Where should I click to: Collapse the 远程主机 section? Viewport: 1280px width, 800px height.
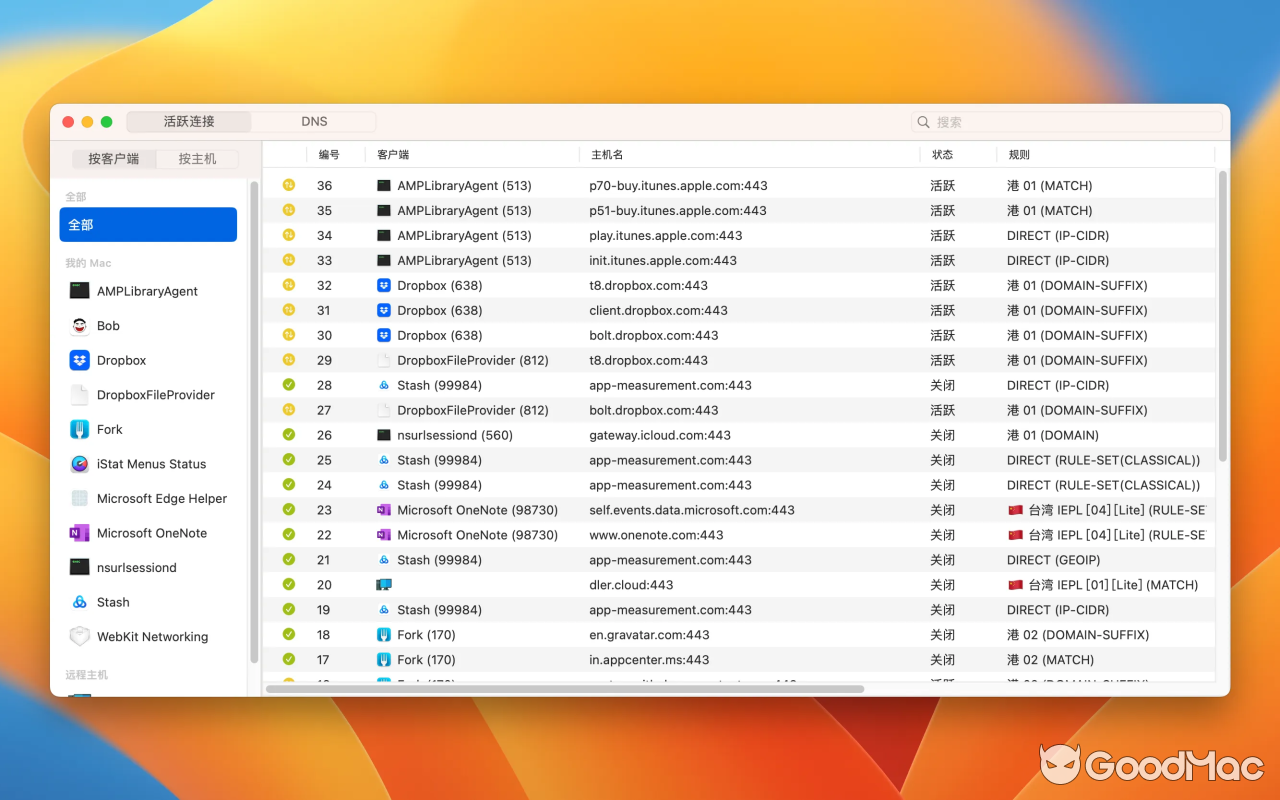pos(86,675)
